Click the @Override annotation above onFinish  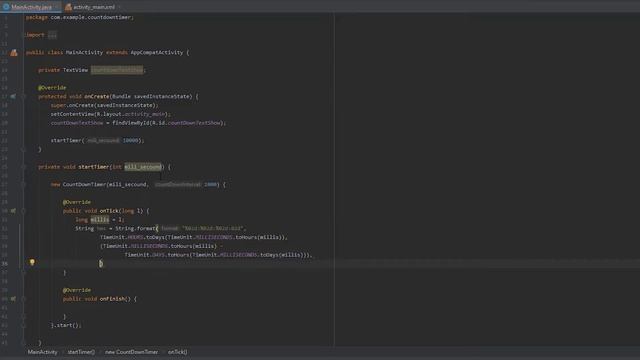(x=77, y=290)
